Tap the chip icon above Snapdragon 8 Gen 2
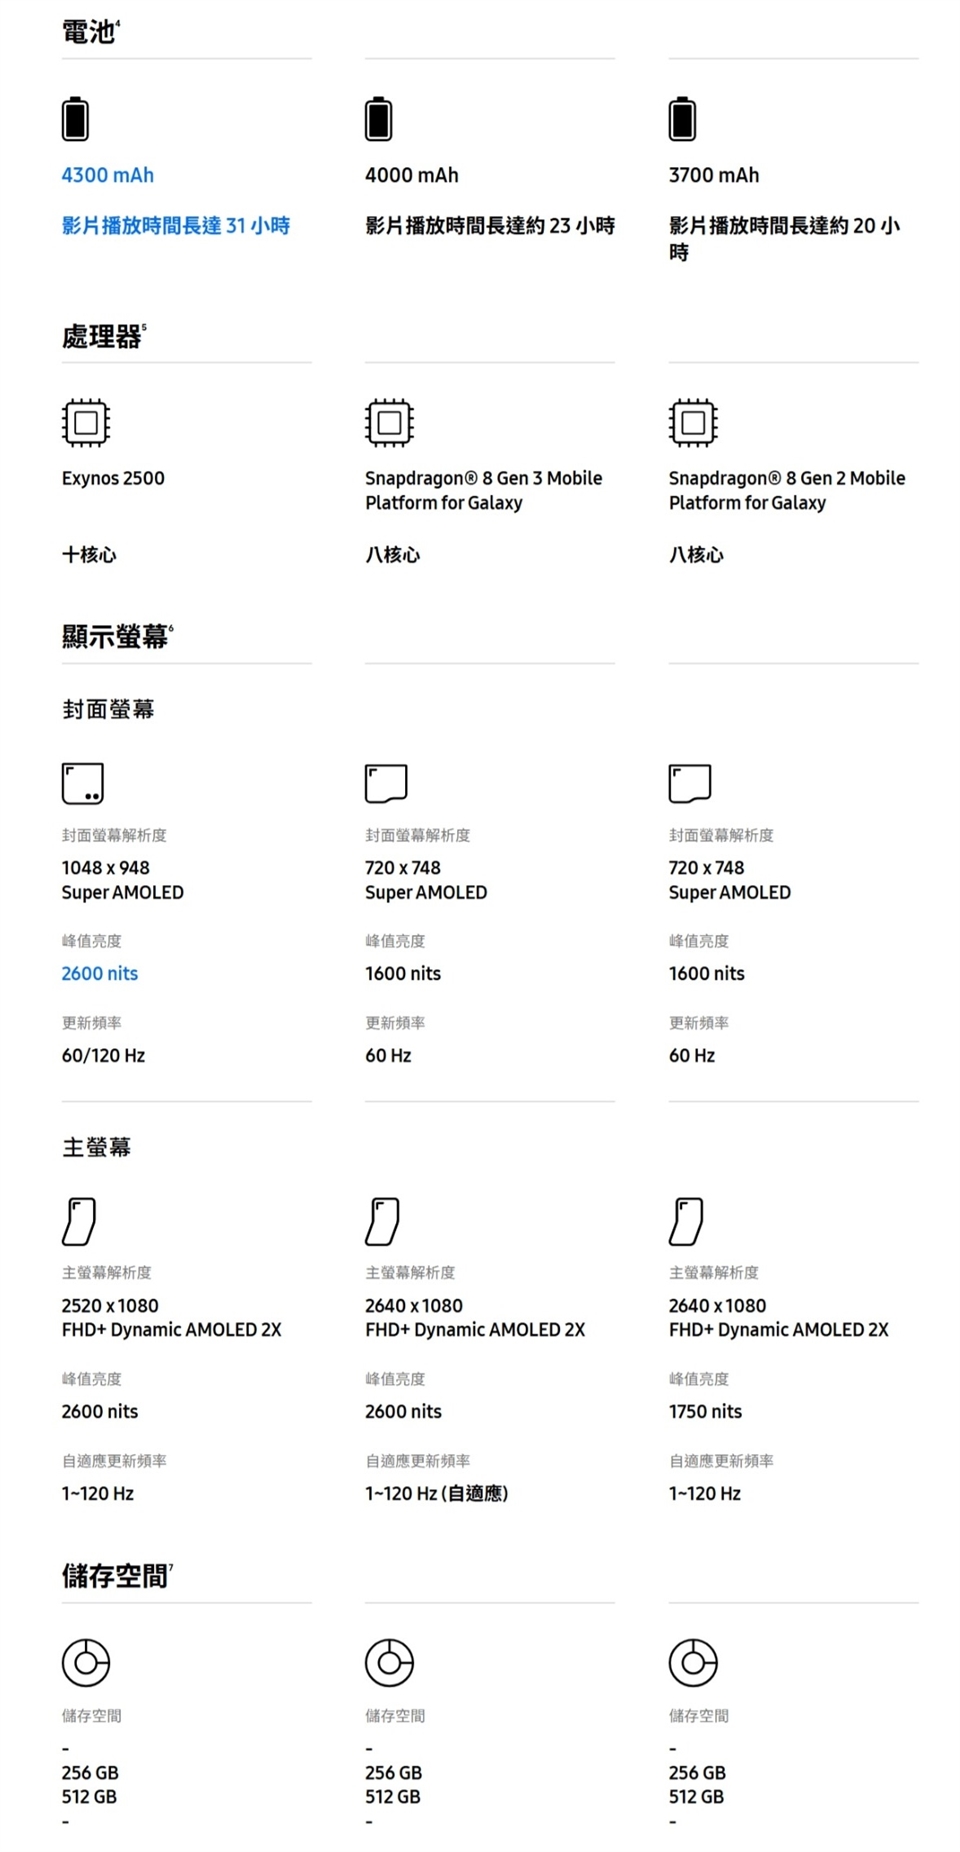This screenshot has height=1852, width=960. [x=693, y=422]
